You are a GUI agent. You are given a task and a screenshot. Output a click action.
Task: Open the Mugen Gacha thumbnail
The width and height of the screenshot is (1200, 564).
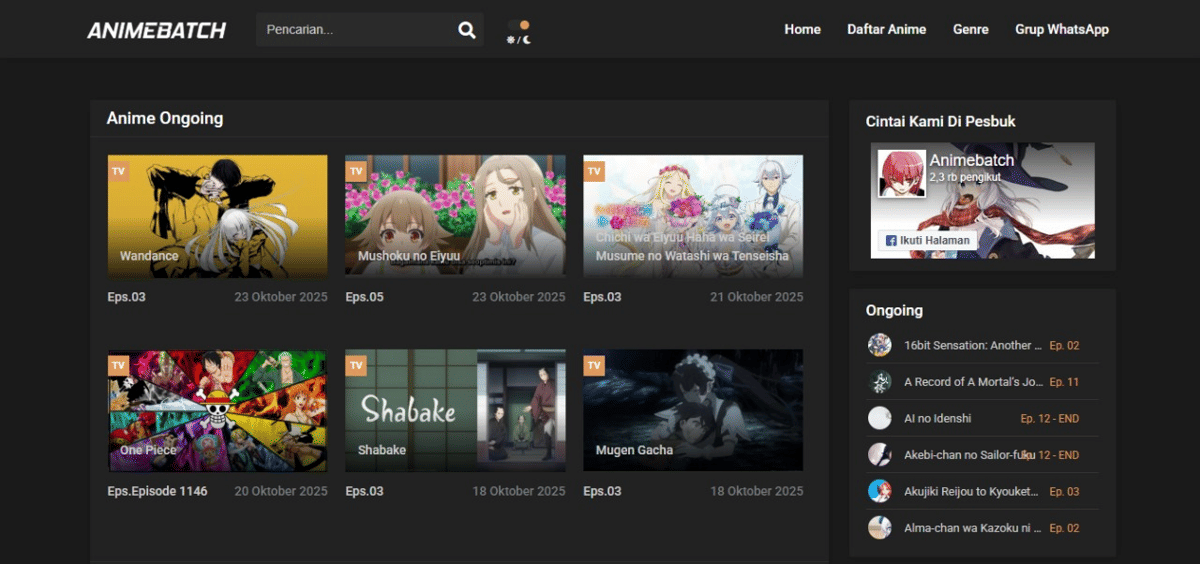point(693,410)
